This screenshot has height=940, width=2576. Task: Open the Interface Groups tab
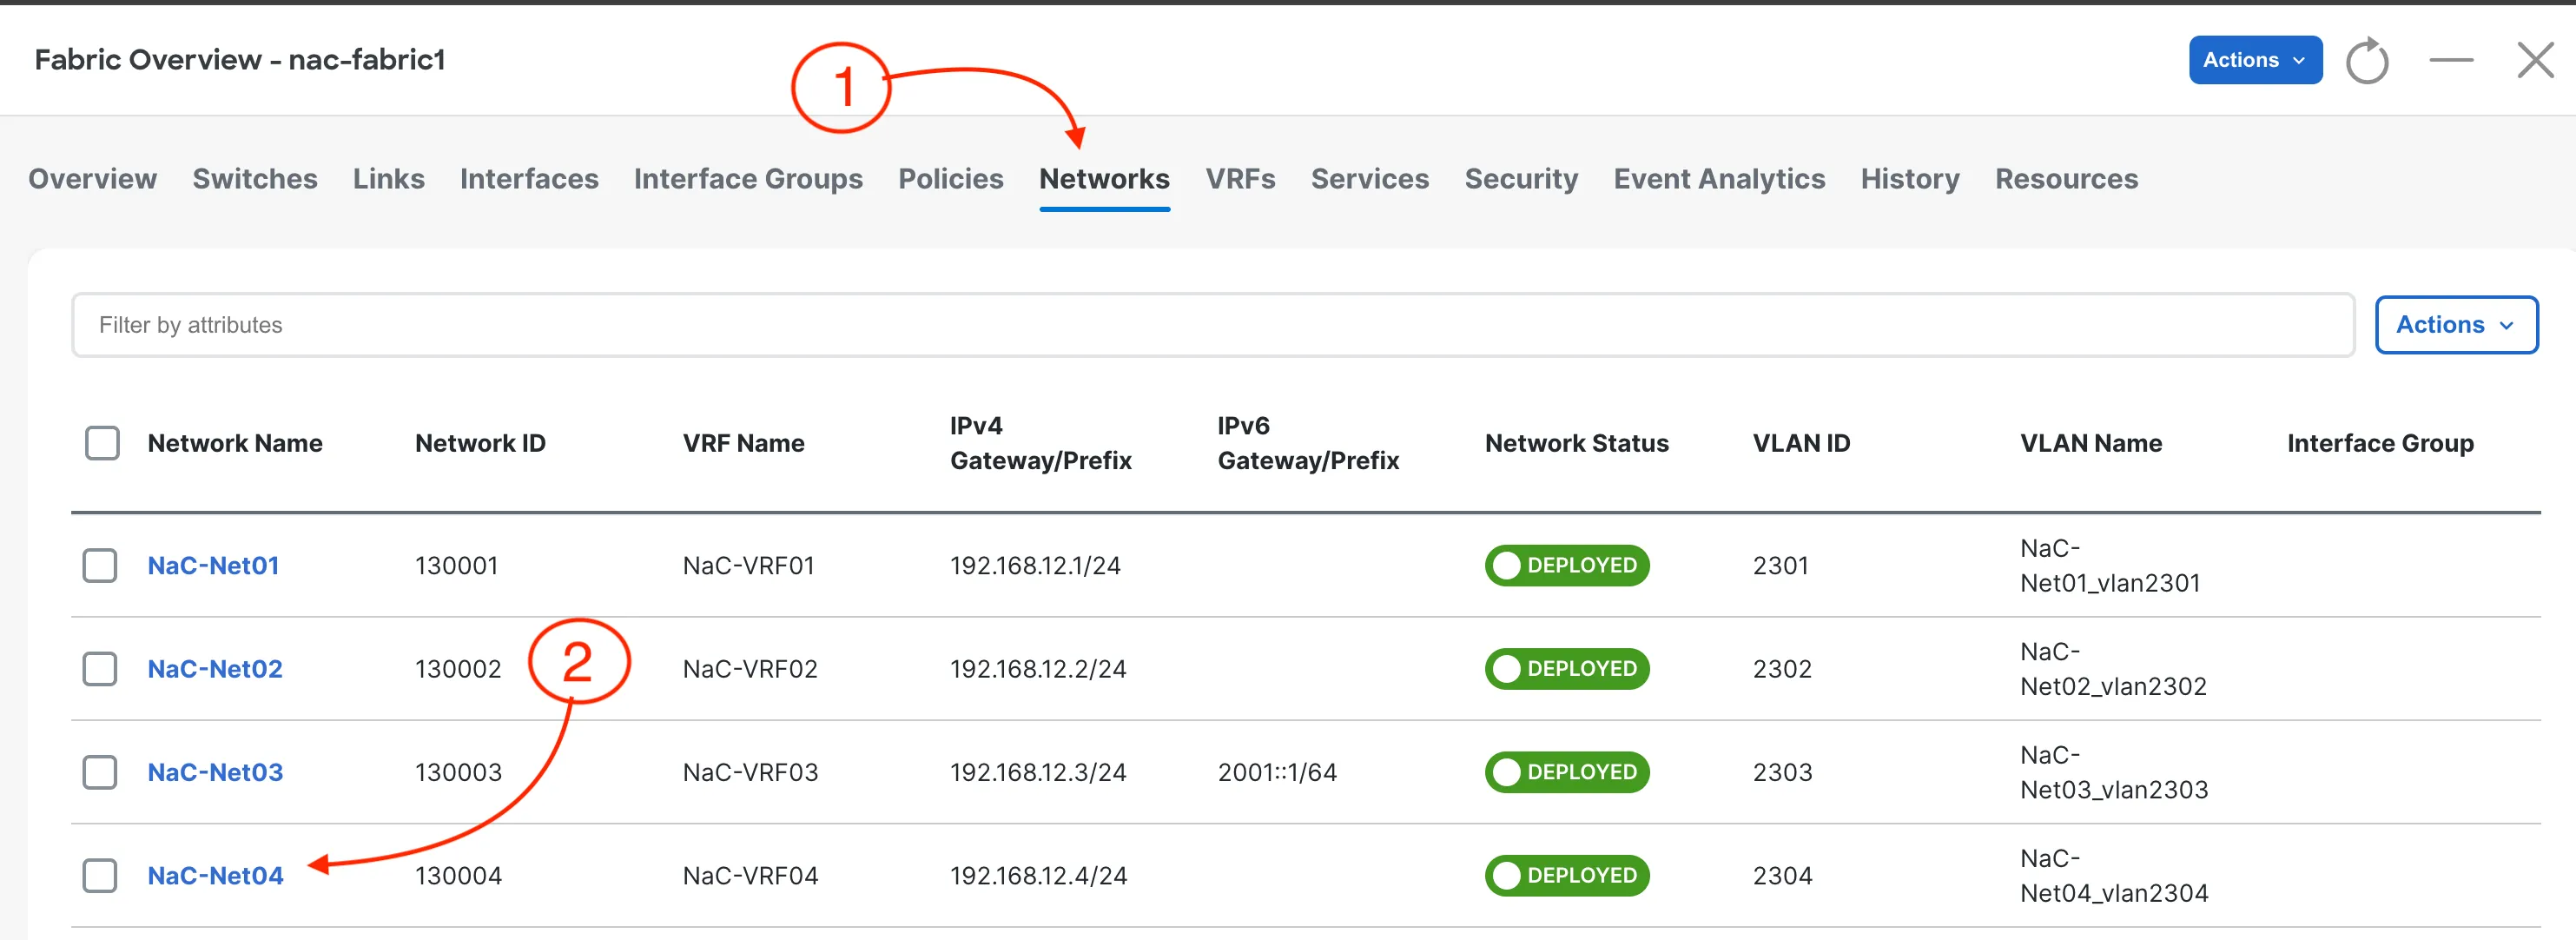[x=748, y=178]
